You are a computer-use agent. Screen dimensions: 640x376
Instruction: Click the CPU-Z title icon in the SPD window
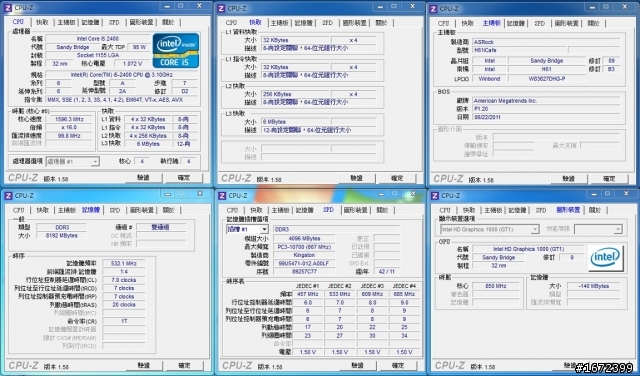pyautogui.click(x=222, y=196)
